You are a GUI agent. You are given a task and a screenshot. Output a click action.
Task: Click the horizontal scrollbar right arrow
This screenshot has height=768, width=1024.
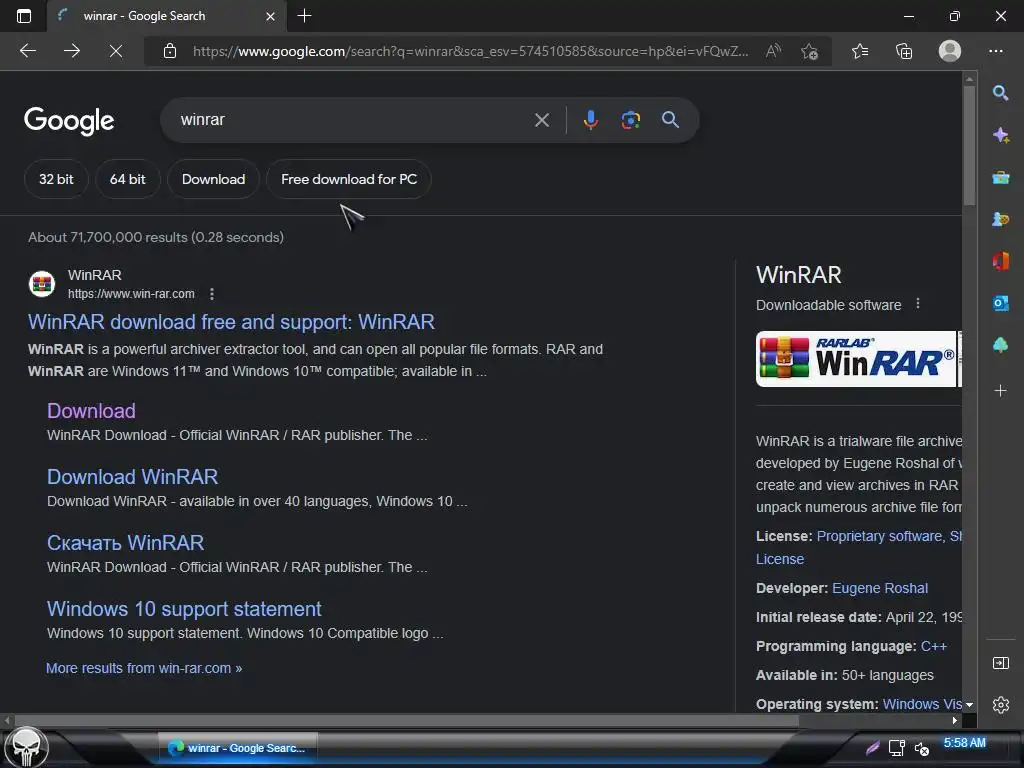click(x=955, y=720)
